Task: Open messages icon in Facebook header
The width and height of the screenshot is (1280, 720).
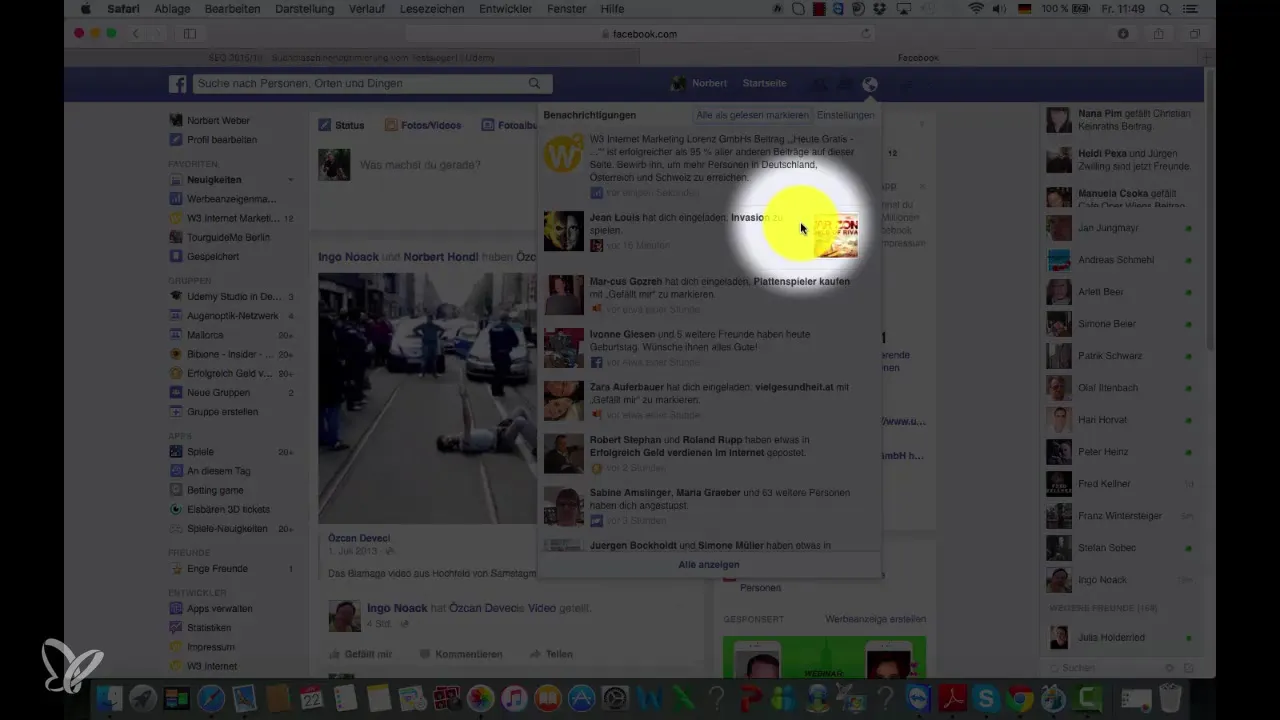Action: click(x=845, y=84)
